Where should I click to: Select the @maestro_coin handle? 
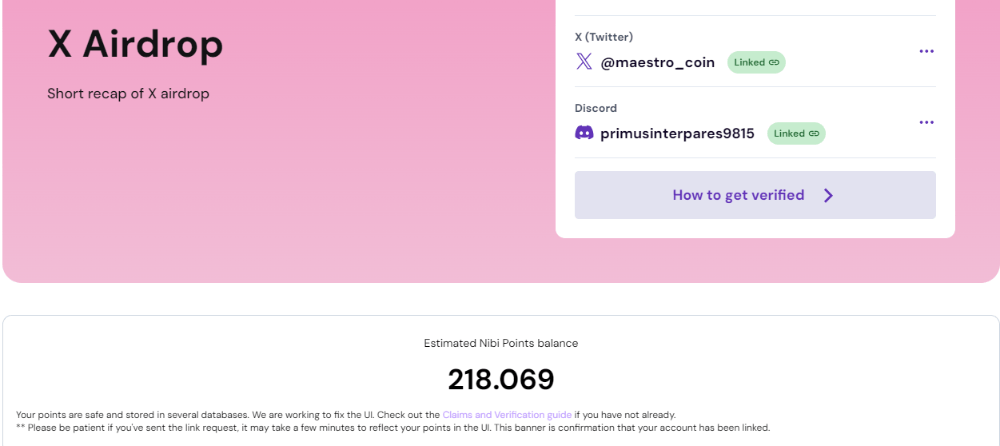click(658, 63)
